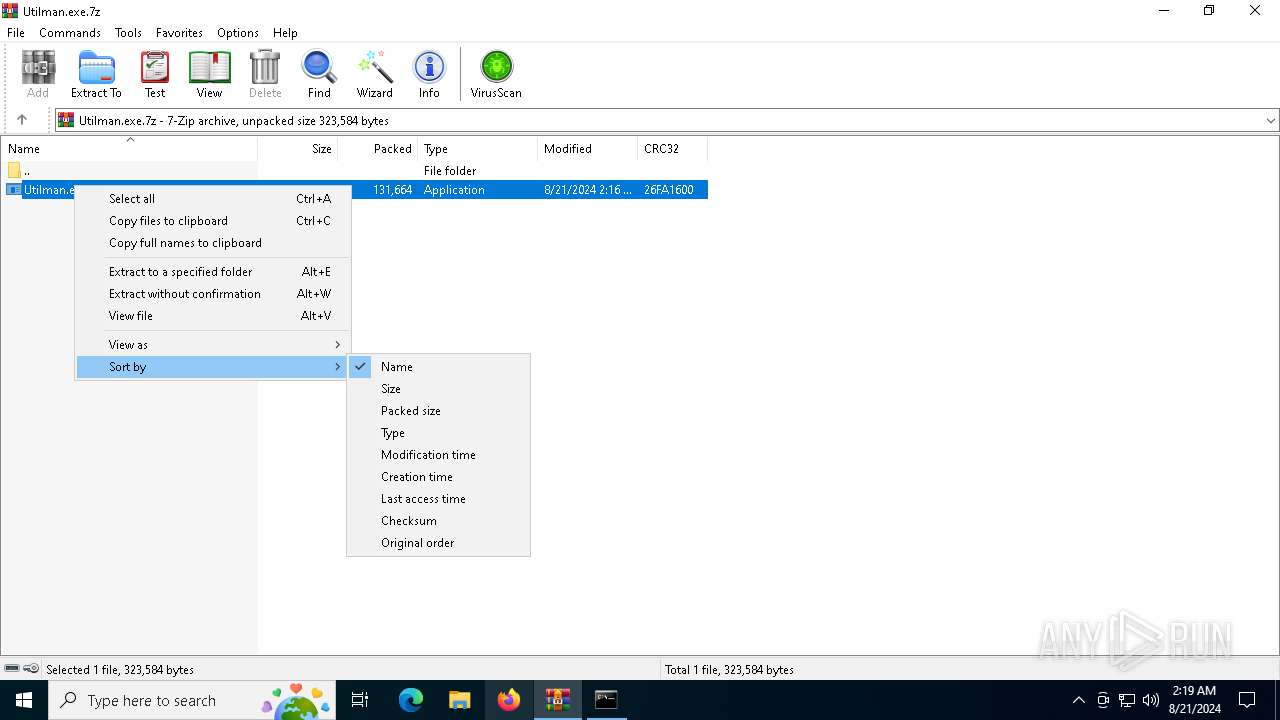Expand the View as submenu
Image resolution: width=1280 pixels, height=720 pixels.
pos(213,345)
